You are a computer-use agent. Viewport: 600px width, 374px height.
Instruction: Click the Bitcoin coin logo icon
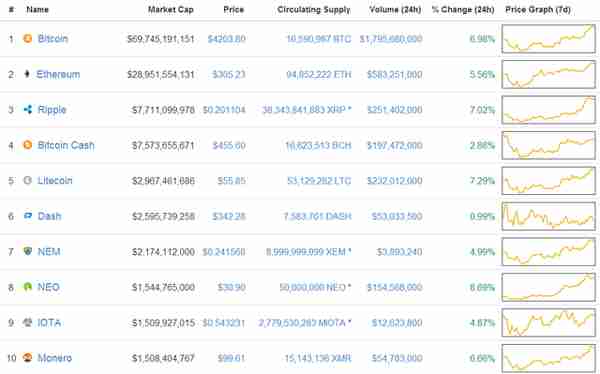coord(28,38)
